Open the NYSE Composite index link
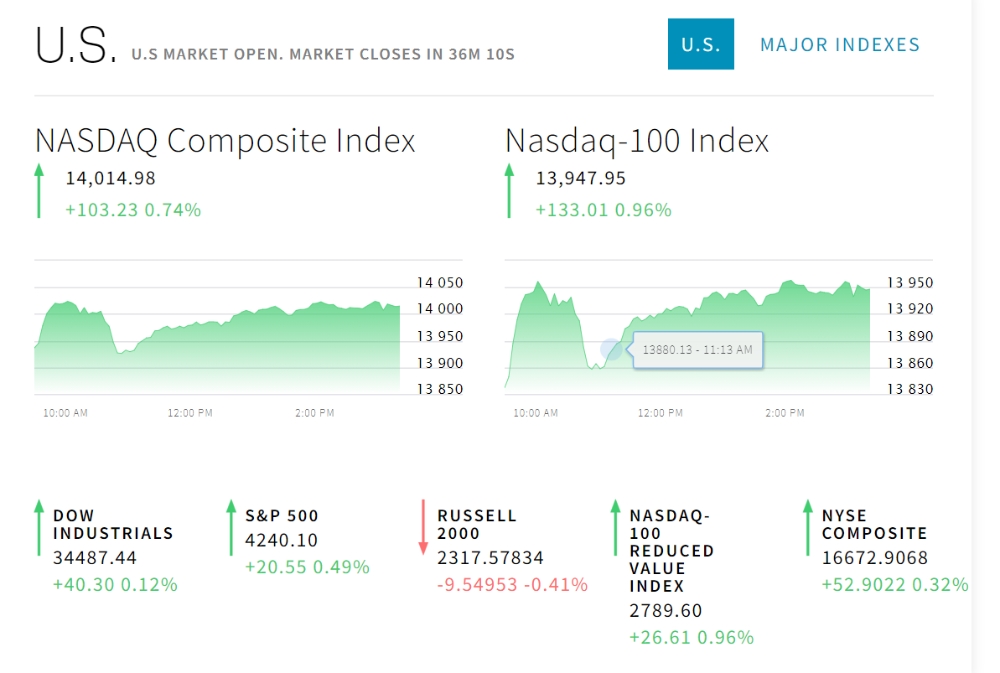Screen dimensions: 1000x673 [x=874, y=524]
